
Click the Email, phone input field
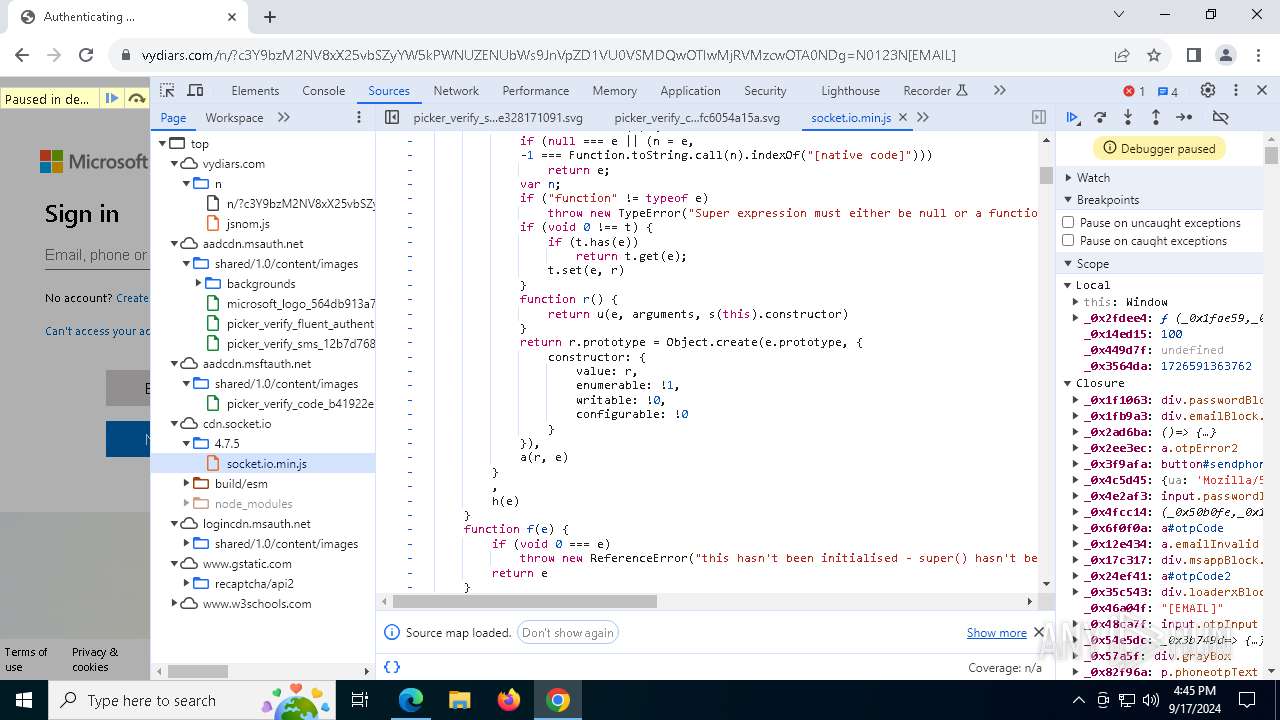[97, 255]
